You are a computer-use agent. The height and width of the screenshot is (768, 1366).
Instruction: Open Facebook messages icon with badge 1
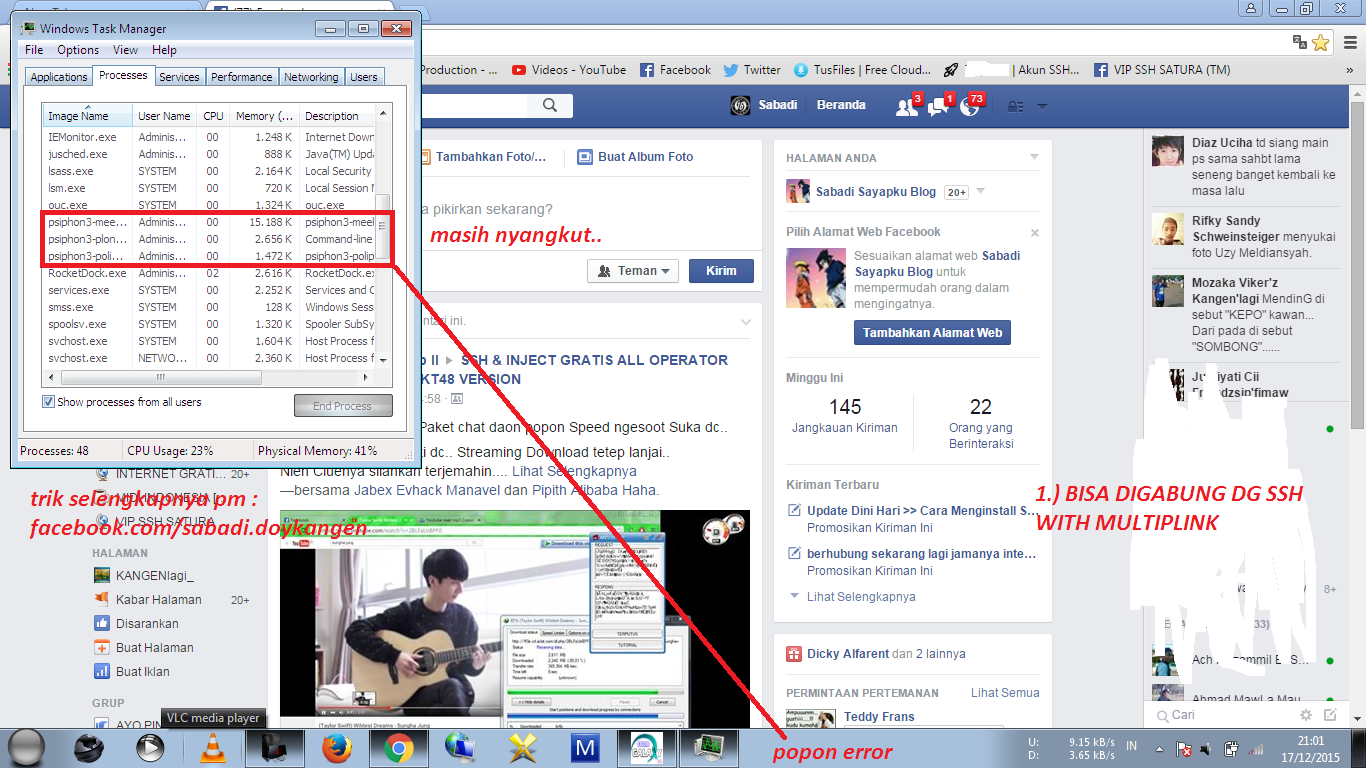937,106
